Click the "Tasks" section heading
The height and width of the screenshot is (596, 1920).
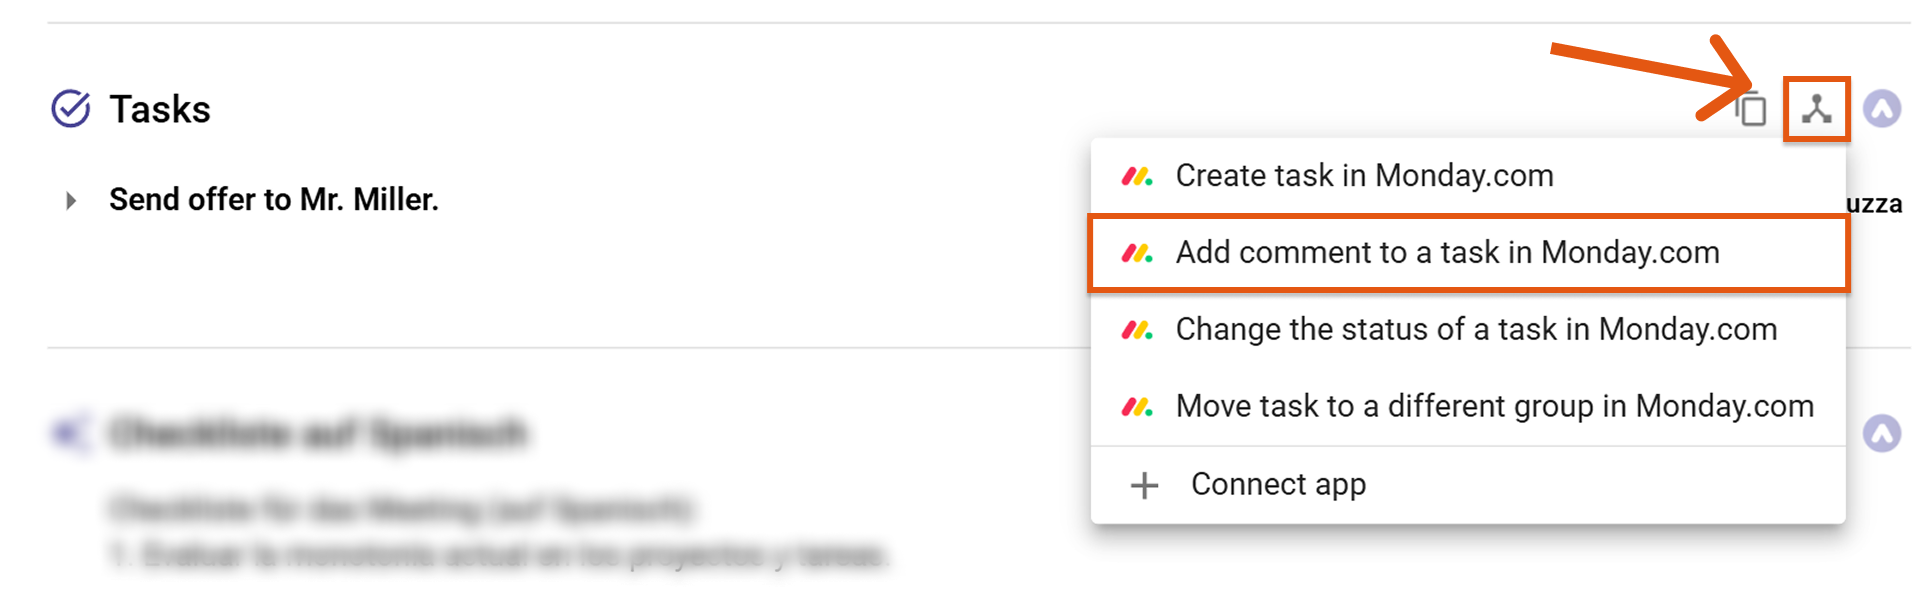tap(160, 109)
